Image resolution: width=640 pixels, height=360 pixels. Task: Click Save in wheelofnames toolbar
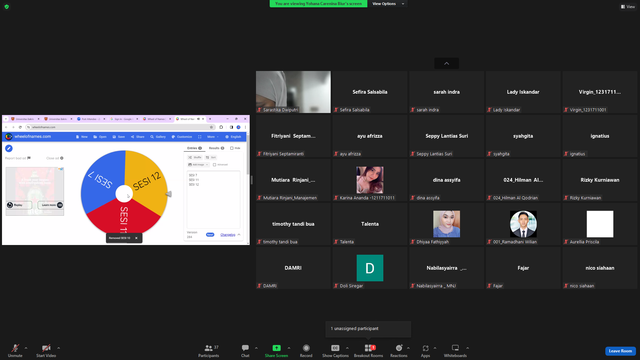119,137
